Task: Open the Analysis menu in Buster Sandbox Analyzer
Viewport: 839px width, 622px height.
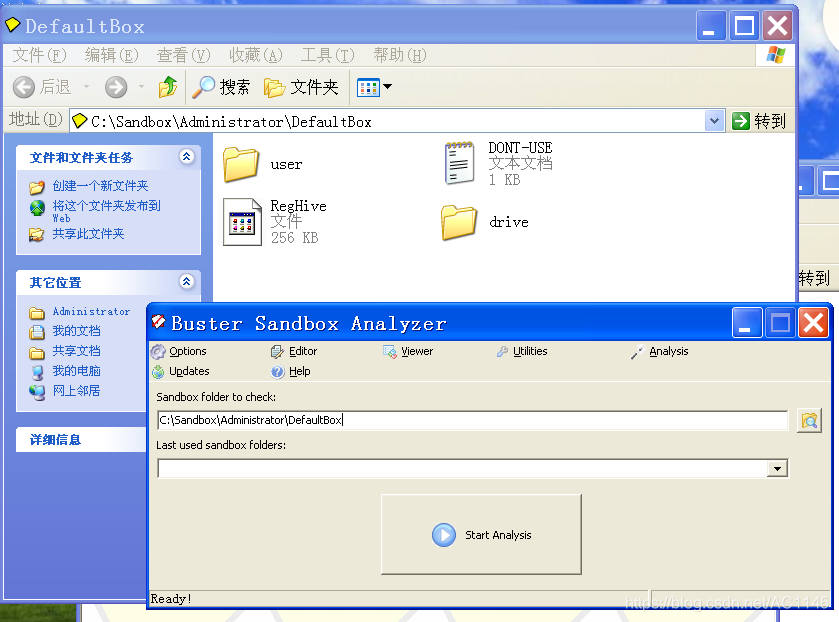Action: tap(659, 352)
